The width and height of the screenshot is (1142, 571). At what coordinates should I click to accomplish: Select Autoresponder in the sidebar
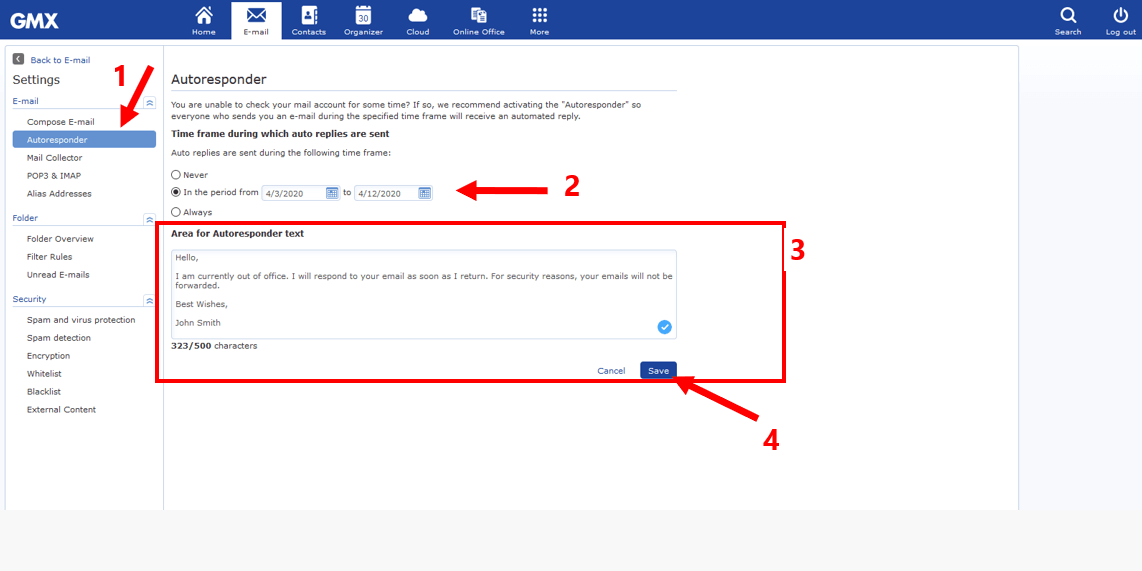pos(84,140)
